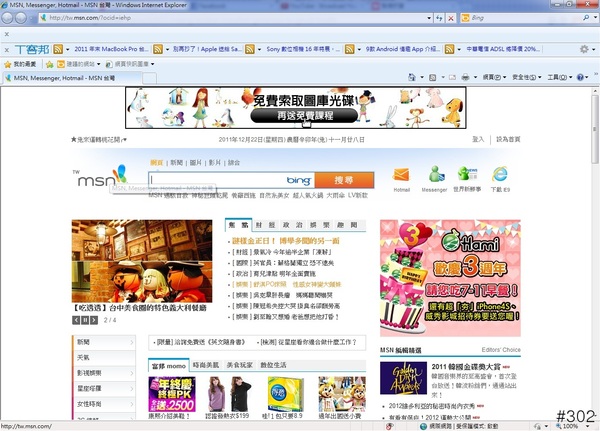The image size is (600, 431).
Task: Click the magnifier icon in the Bing search box
Action: coord(586,18)
